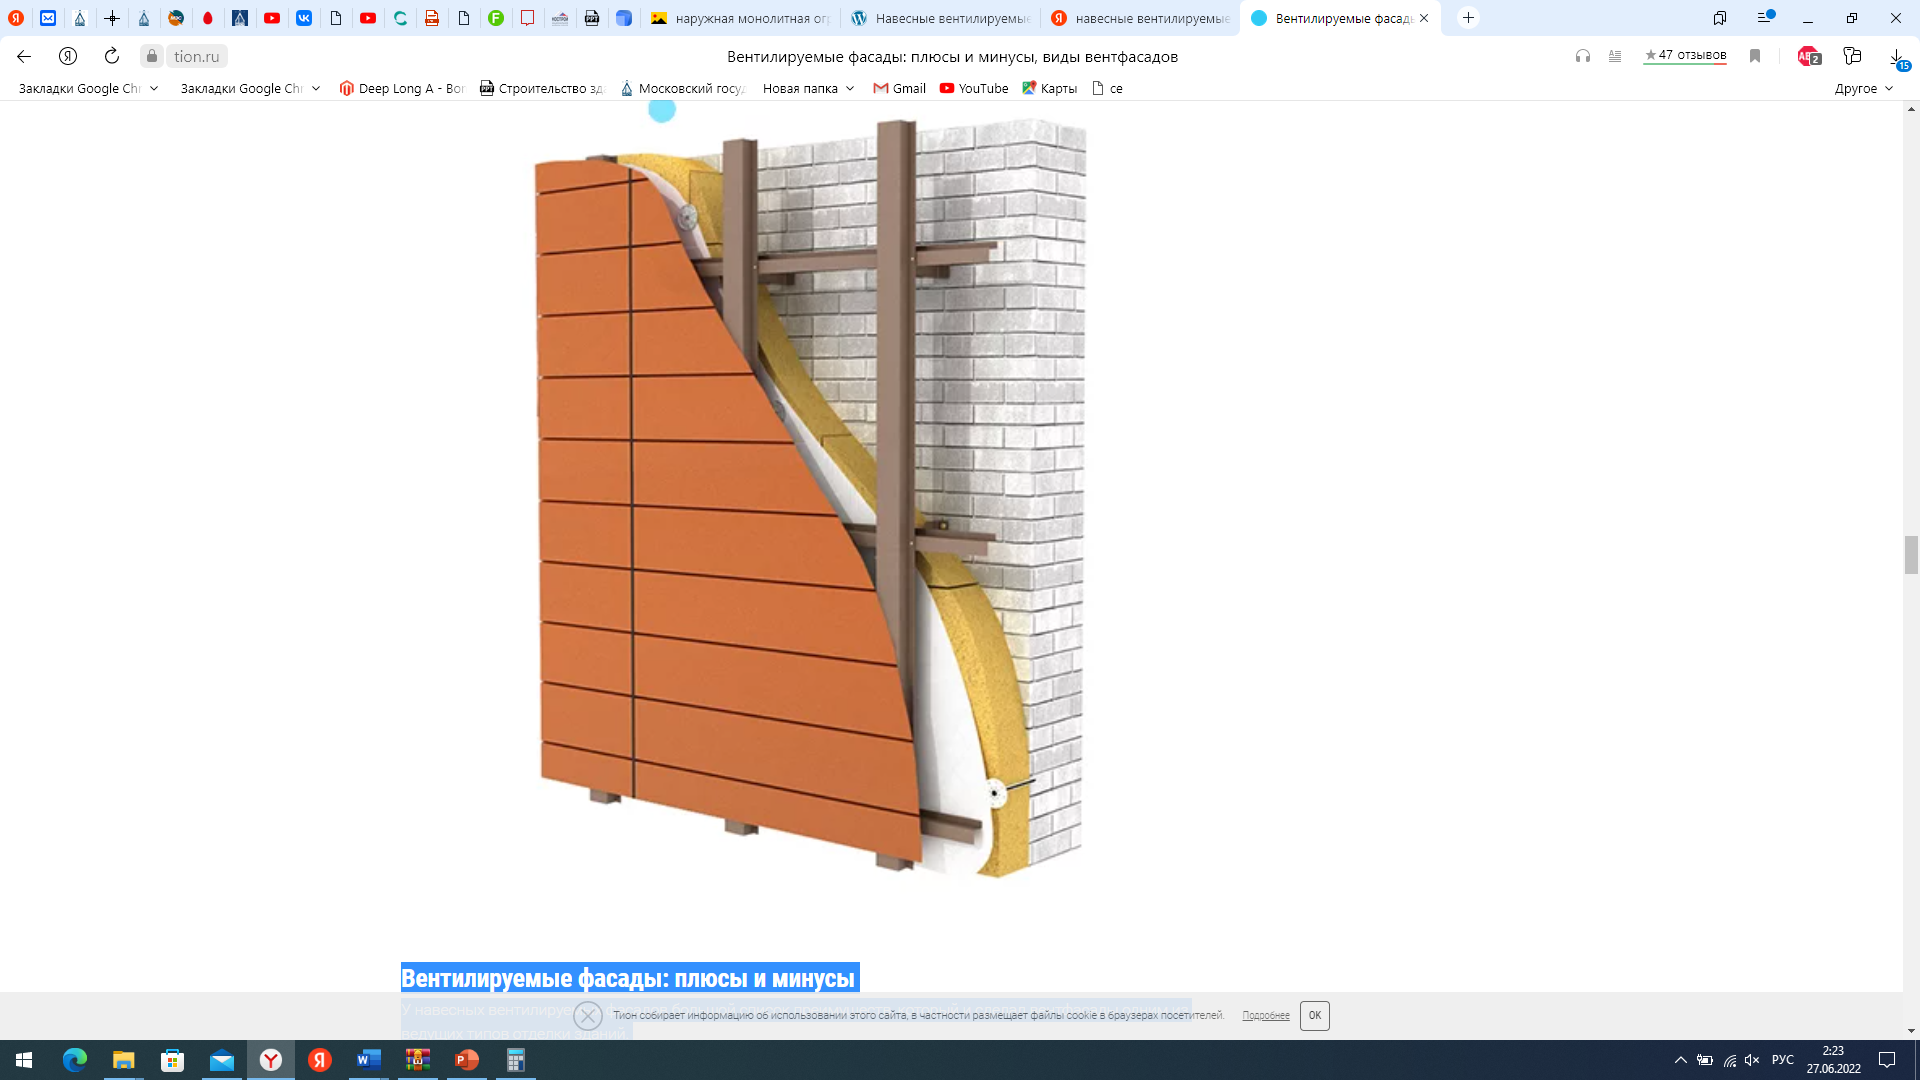Viewport: 1920px width, 1080px height.
Task: Reload the current page
Action: click(x=112, y=56)
